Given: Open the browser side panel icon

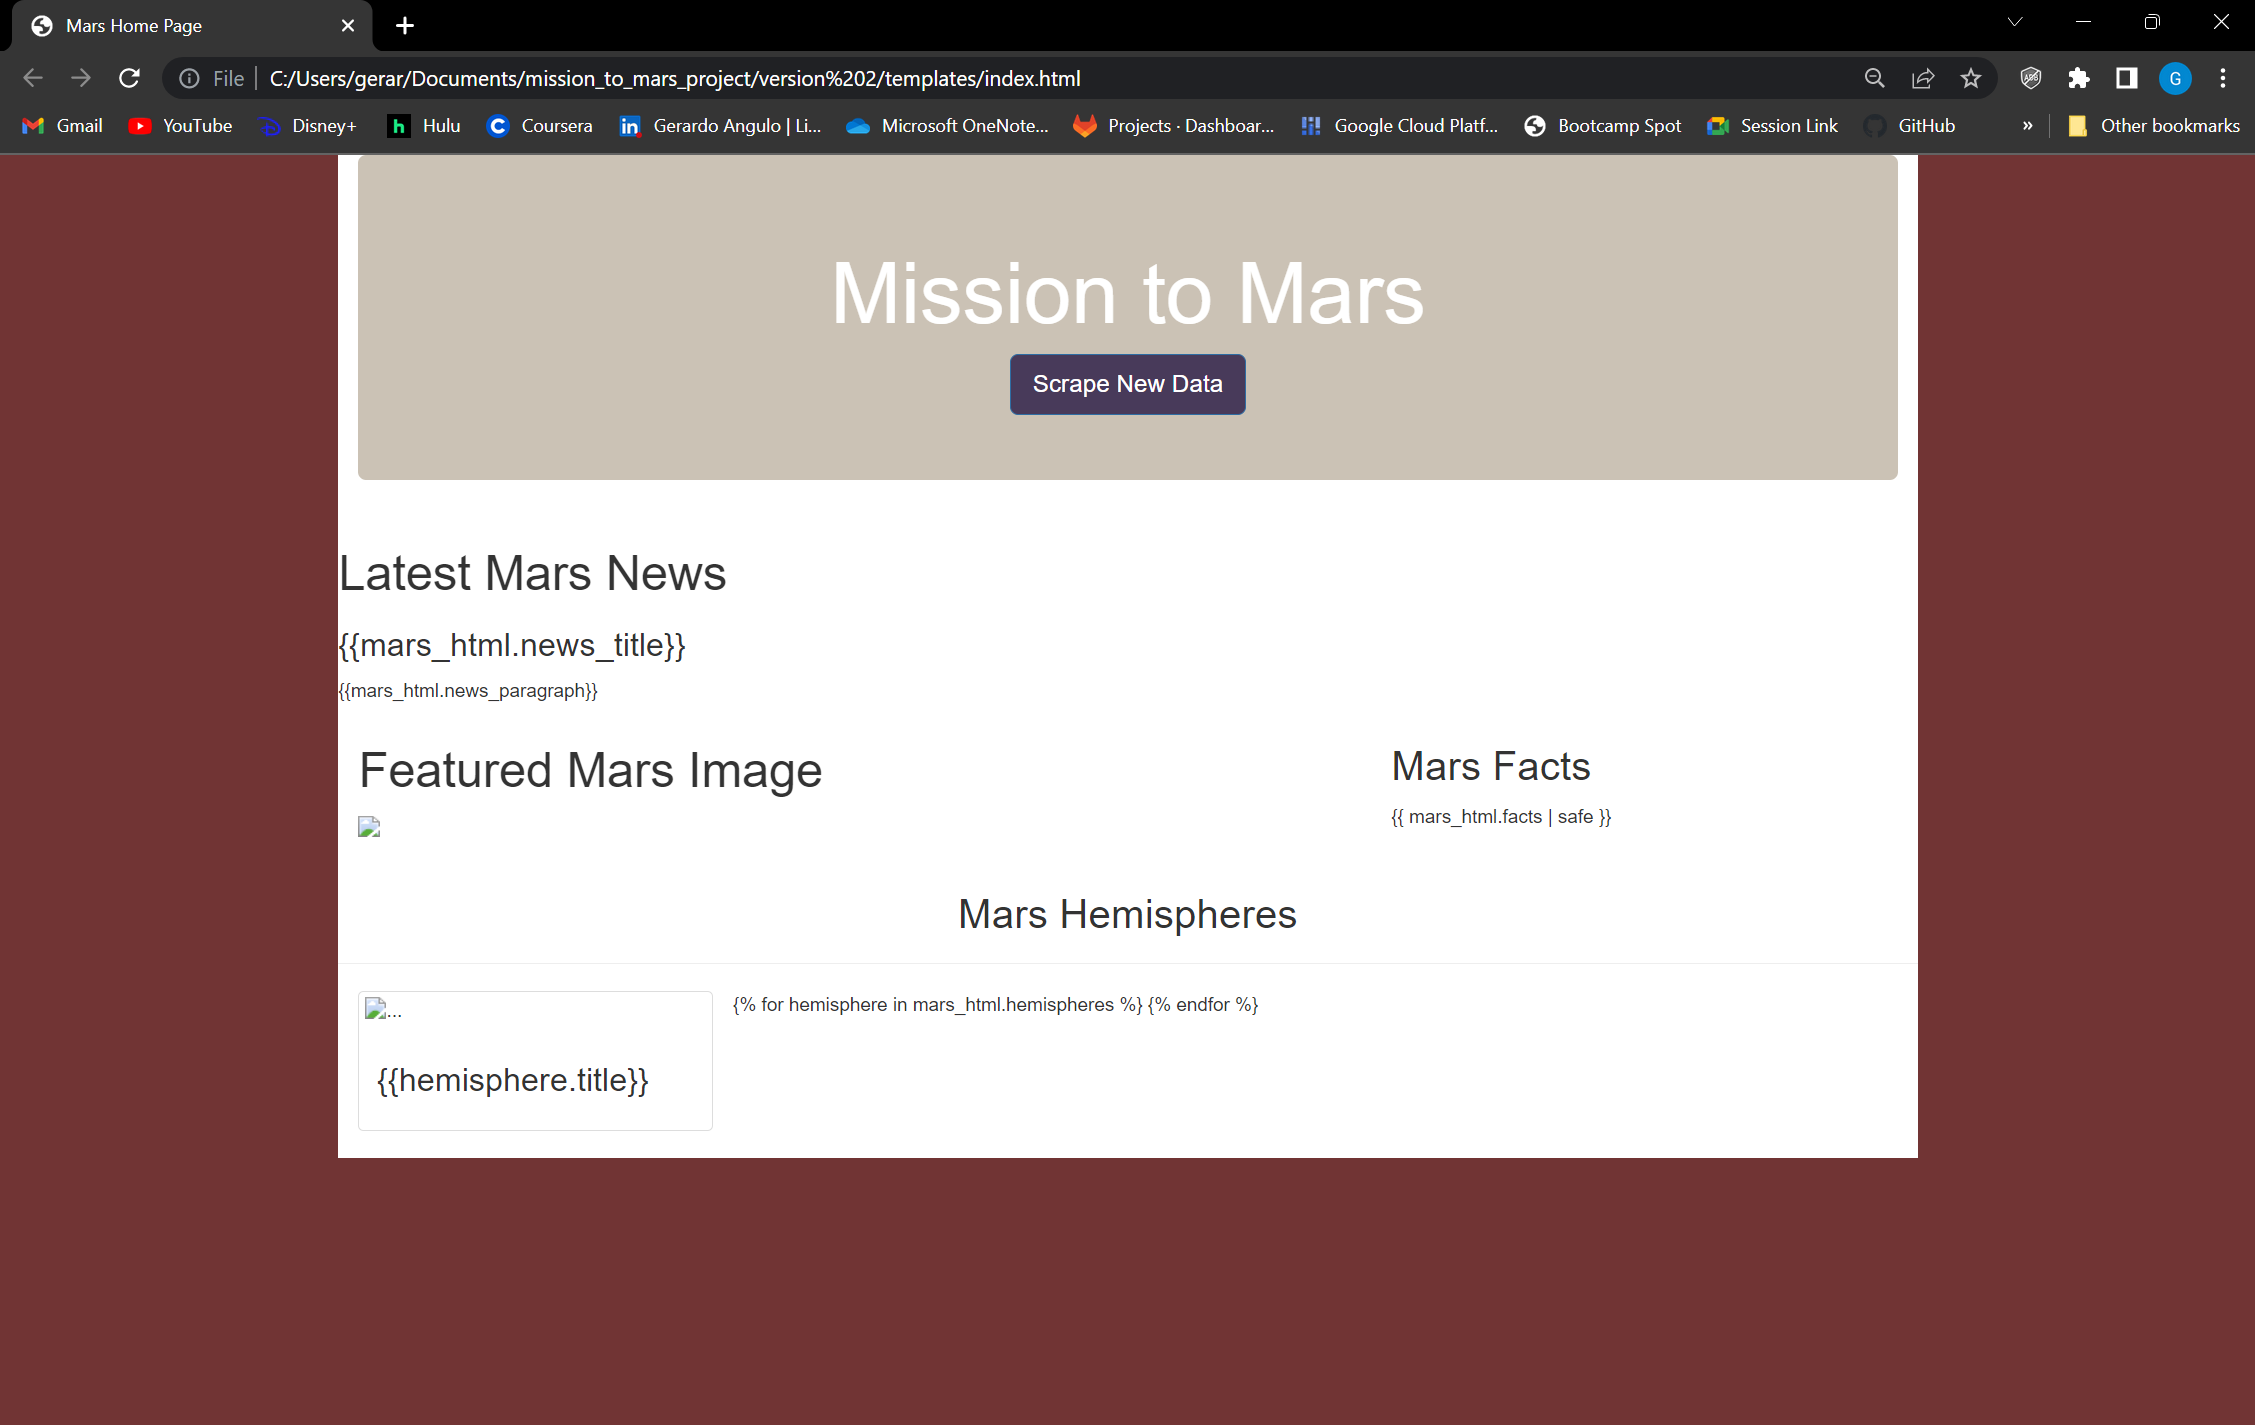Looking at the screenshot, I should 2127,78.
